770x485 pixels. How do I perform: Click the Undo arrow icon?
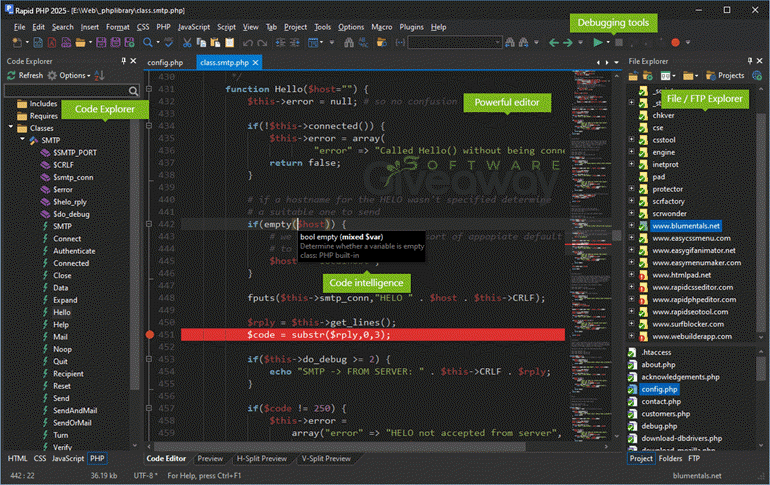(x=248, y=43)
